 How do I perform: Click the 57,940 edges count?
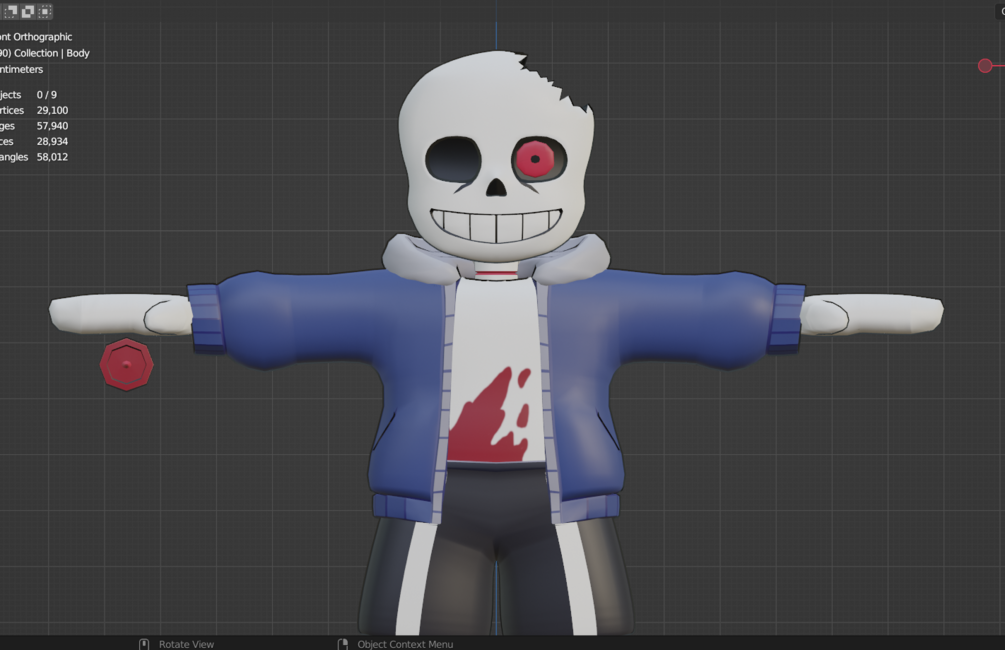coord(52,126)
